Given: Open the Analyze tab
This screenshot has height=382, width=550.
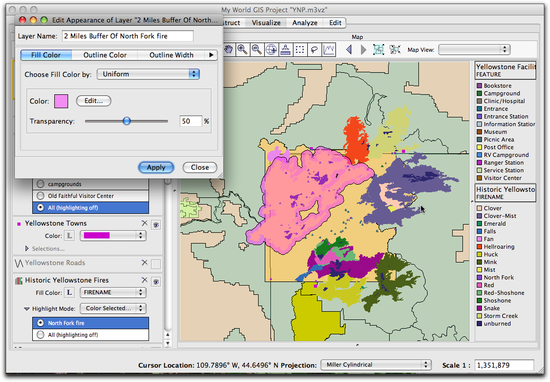Looking at the screenshot, I should pos(304,23).
